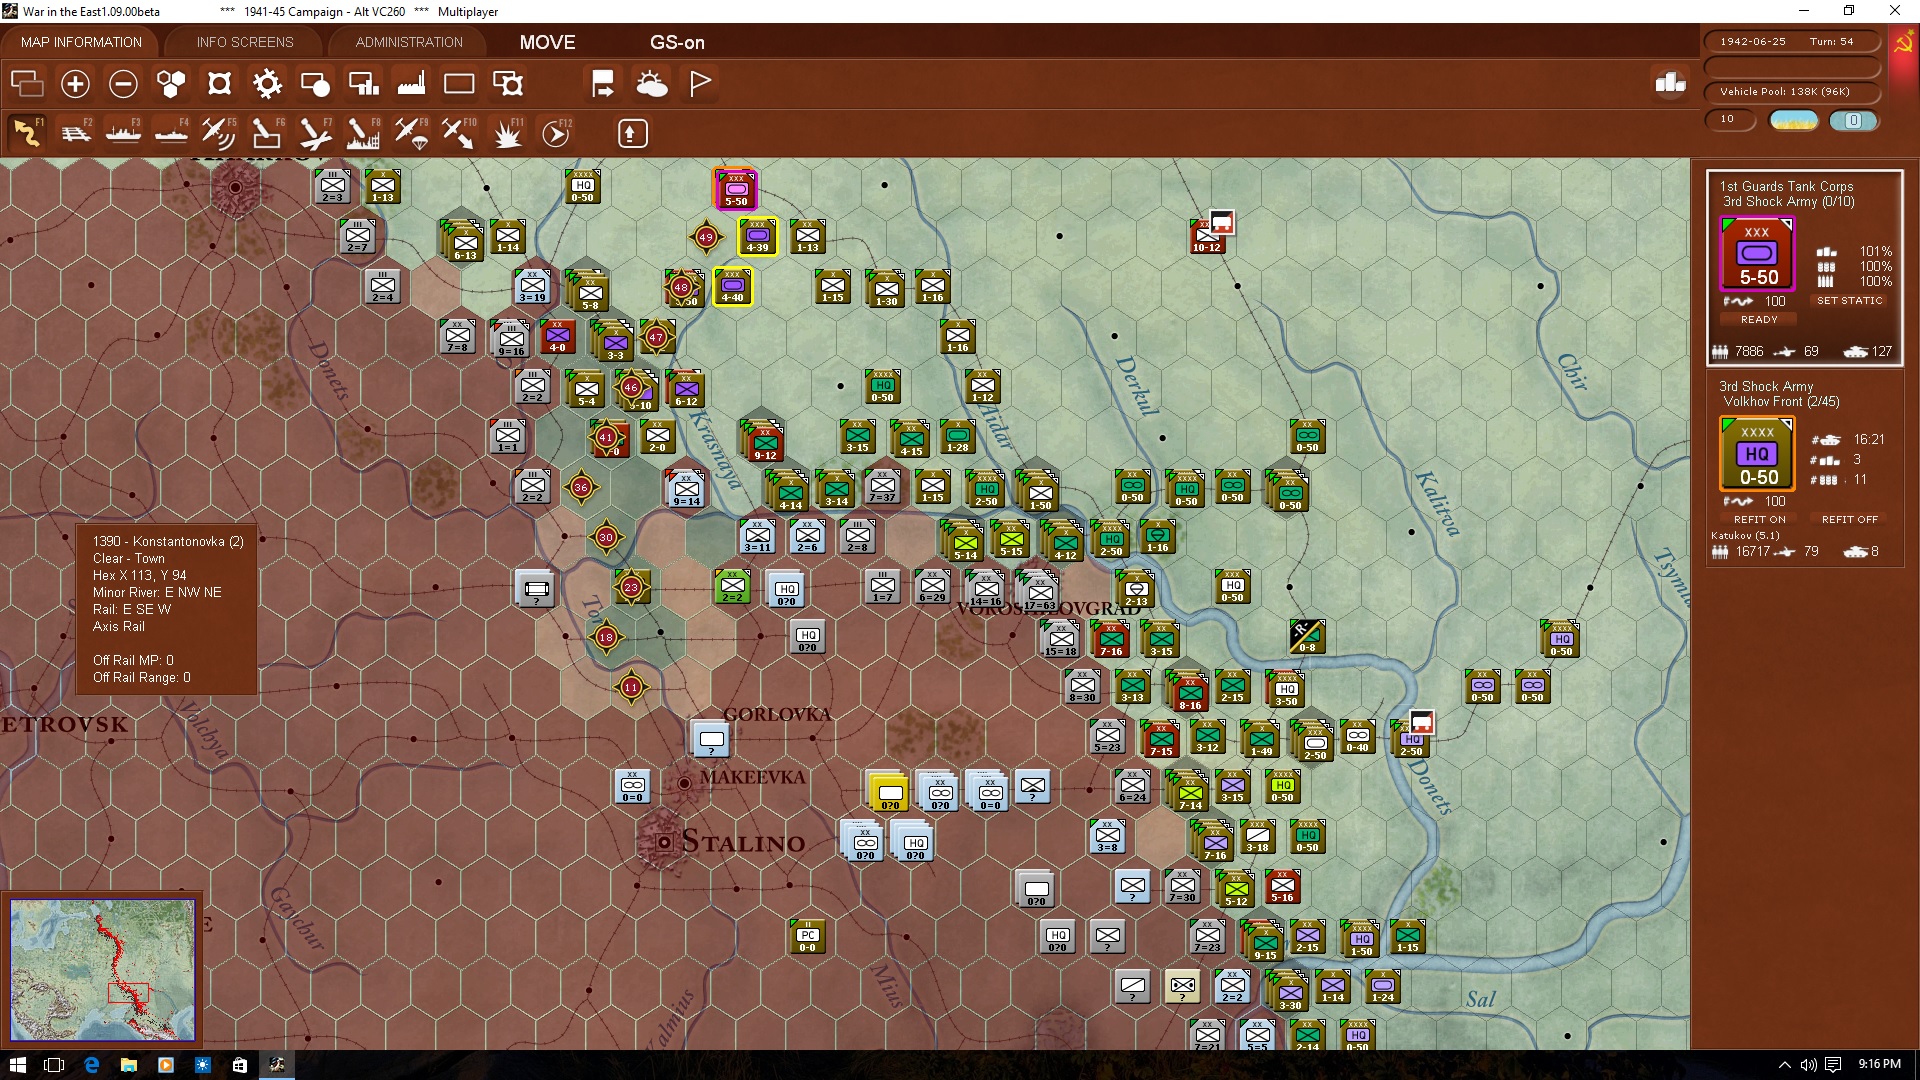Click the blue counter pill showing 0
Image resolution: width=1920 pixels, height=1080 pixels.
tap(1853, 120)
